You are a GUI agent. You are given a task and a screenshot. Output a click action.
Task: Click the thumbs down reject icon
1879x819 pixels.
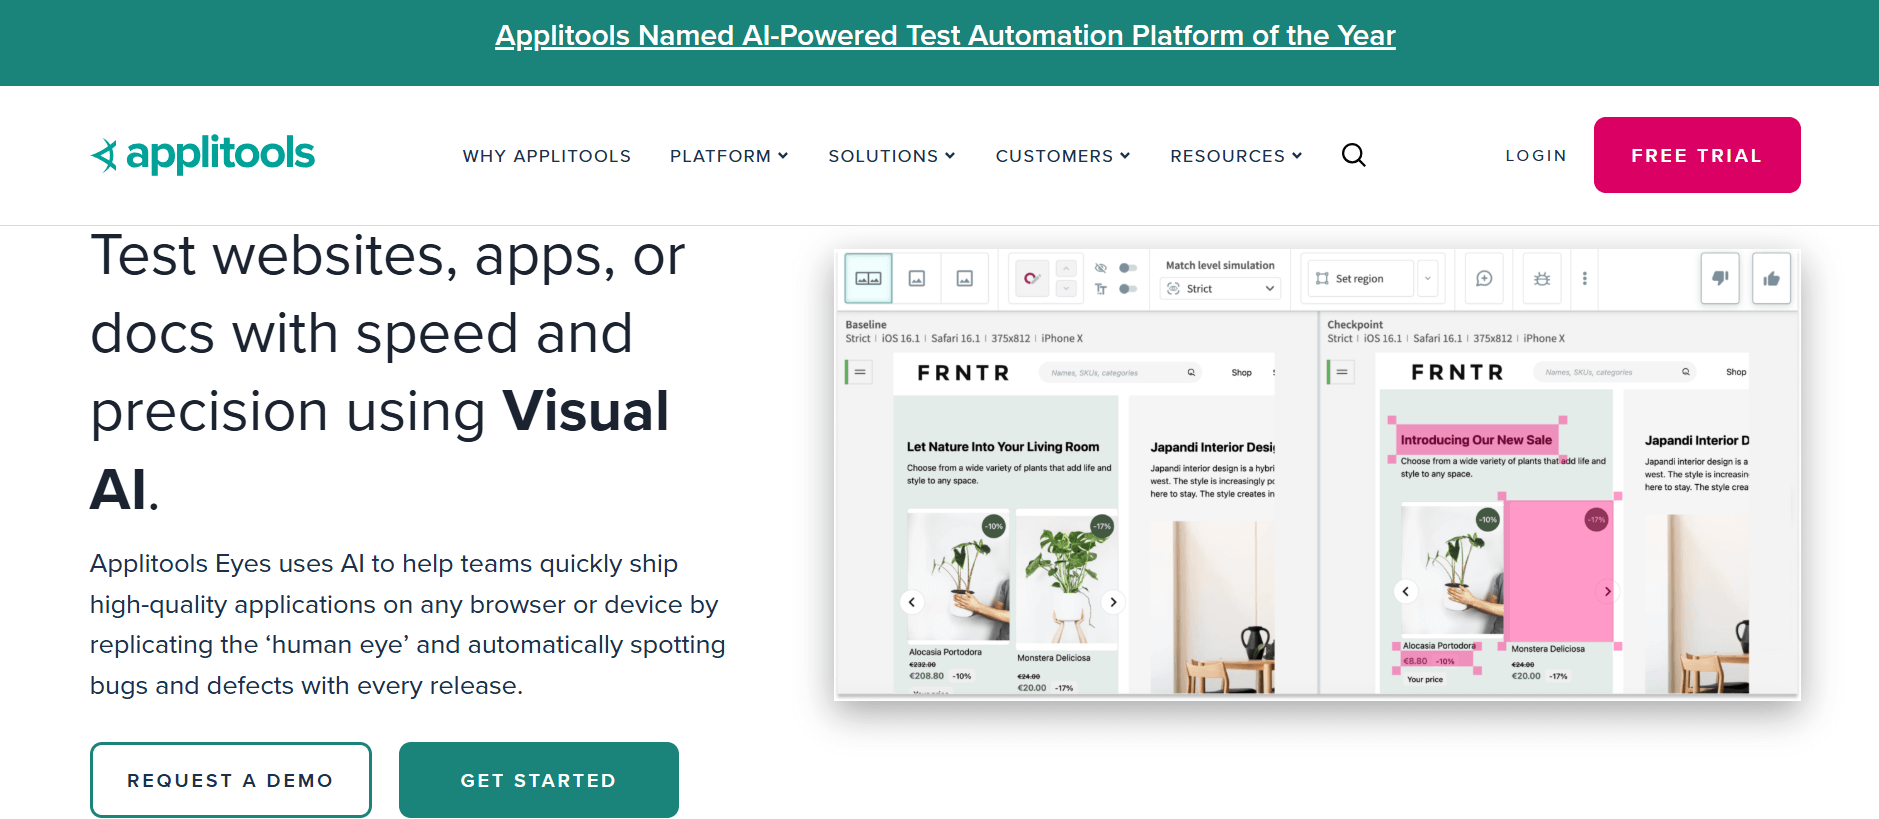pos(1720,278)
